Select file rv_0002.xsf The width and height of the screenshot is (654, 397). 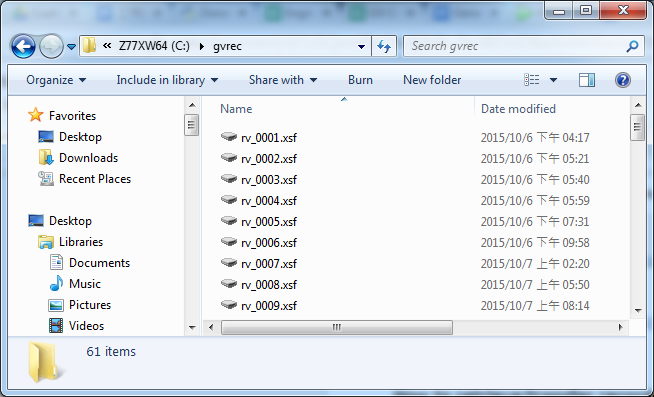click(x=269, y=158)
